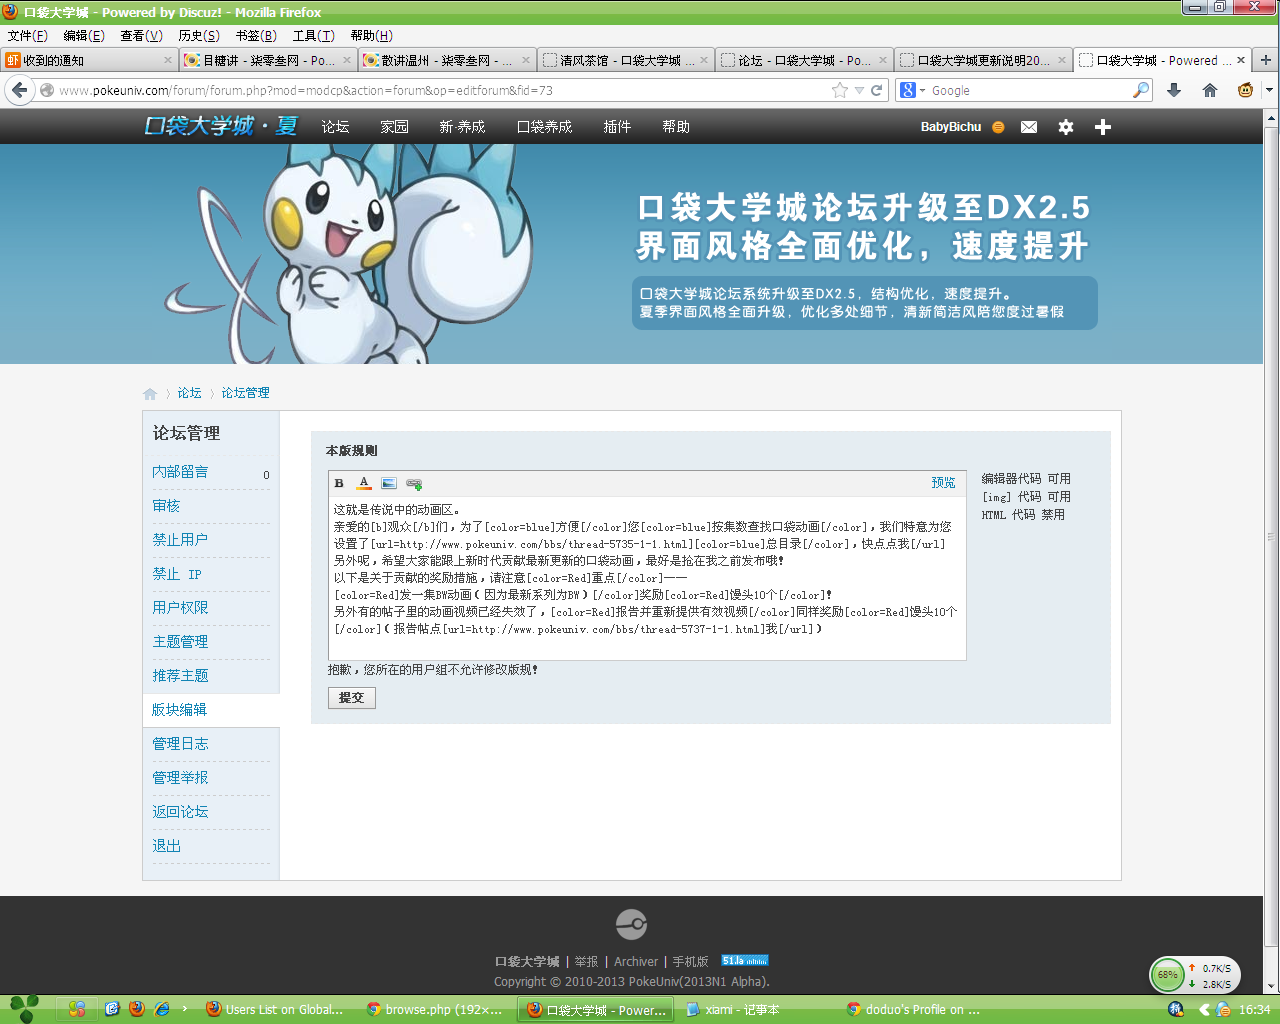Open the 书签(B) menu
The width and height of the screenshot is (1280, 1024).
pos(256,36)
